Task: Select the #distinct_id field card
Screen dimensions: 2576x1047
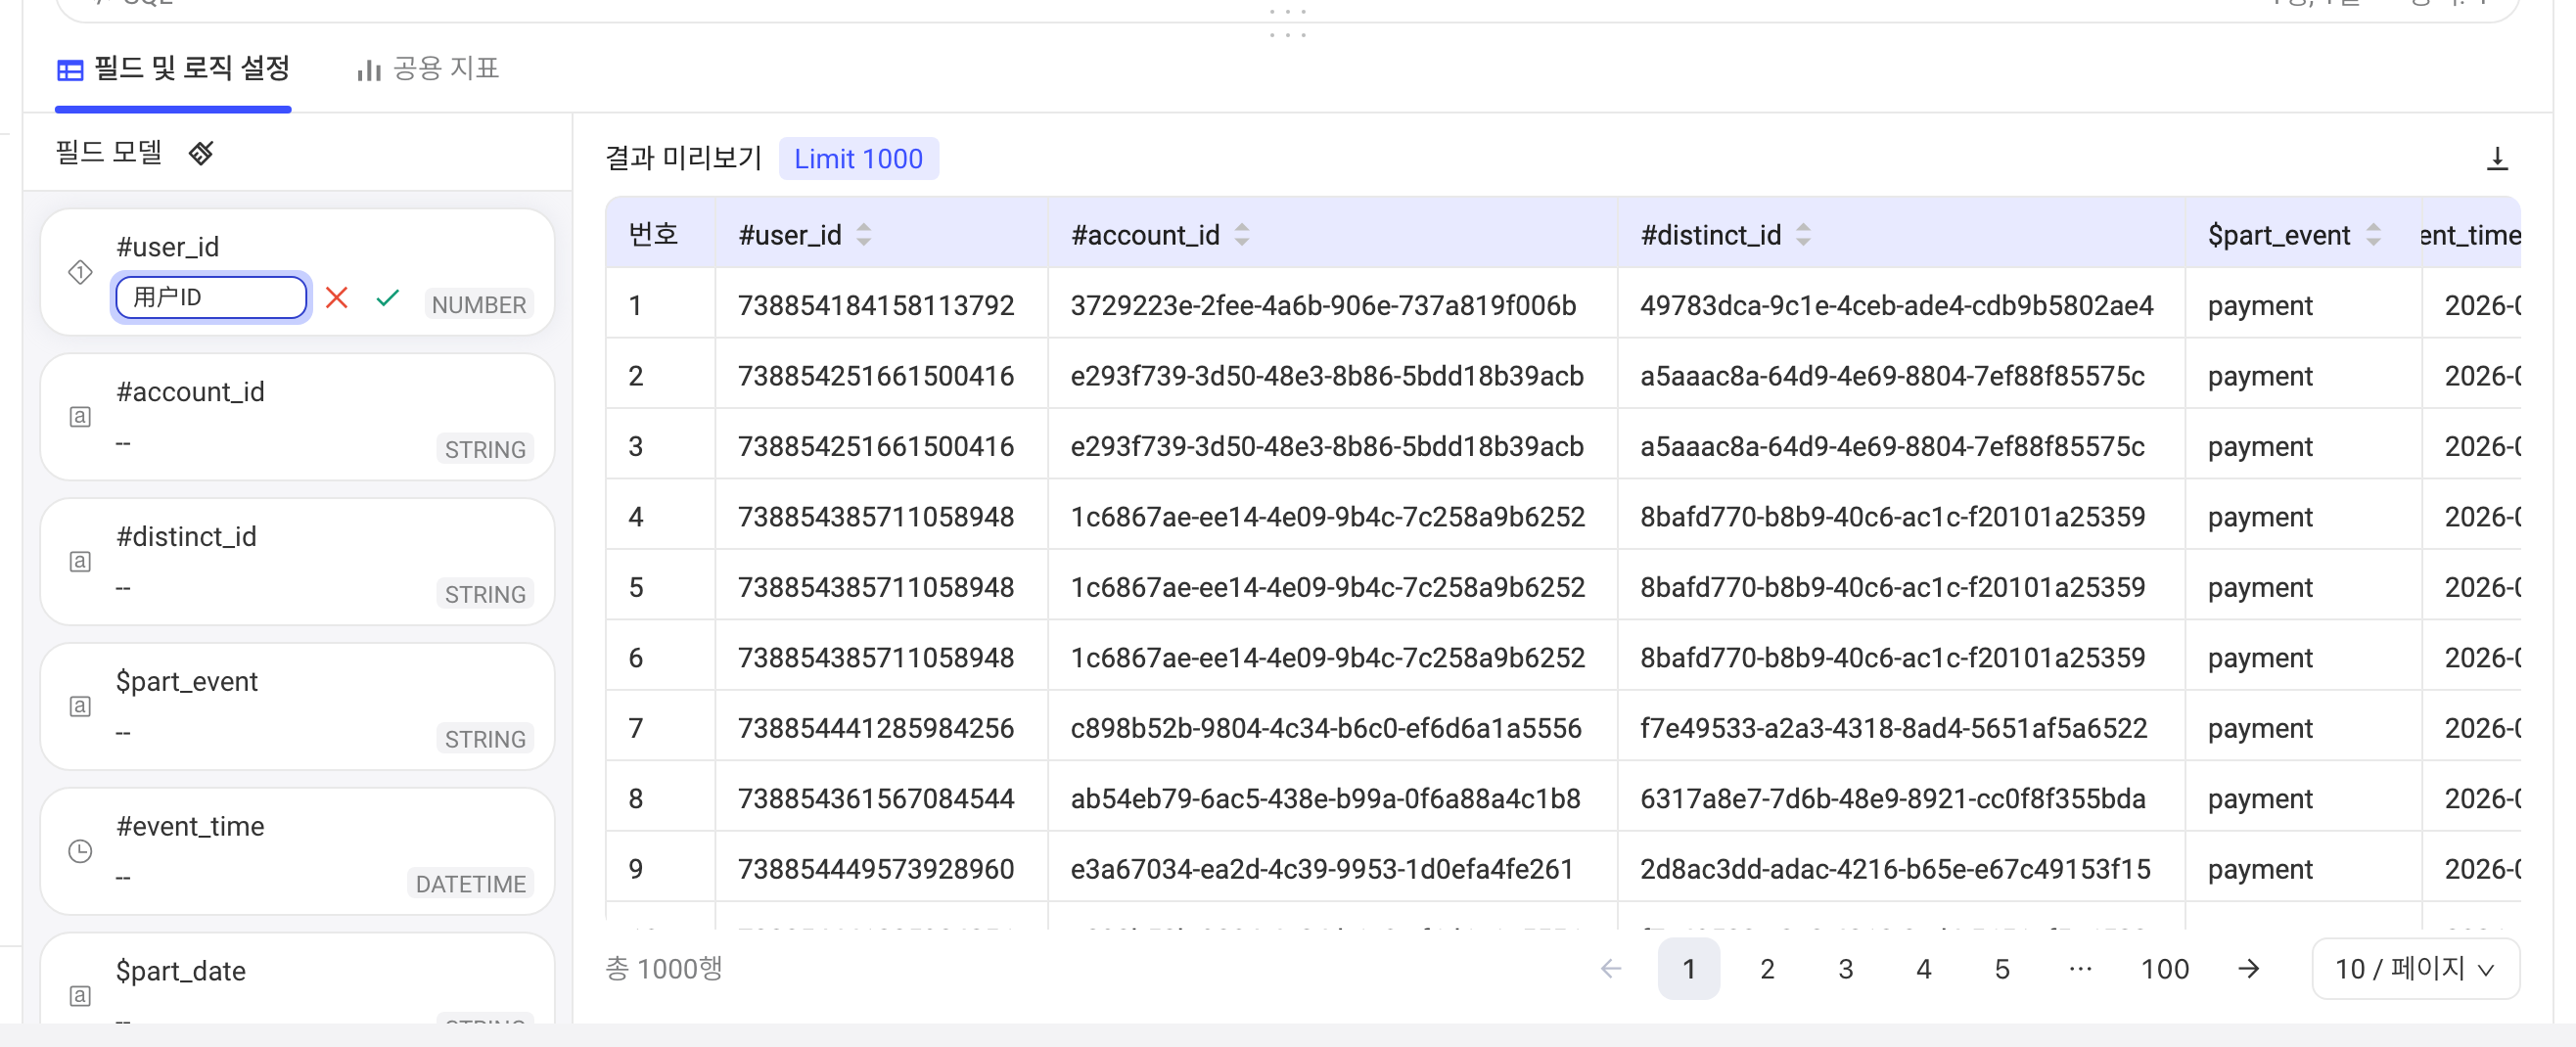Action: click(x=297, y=562)
